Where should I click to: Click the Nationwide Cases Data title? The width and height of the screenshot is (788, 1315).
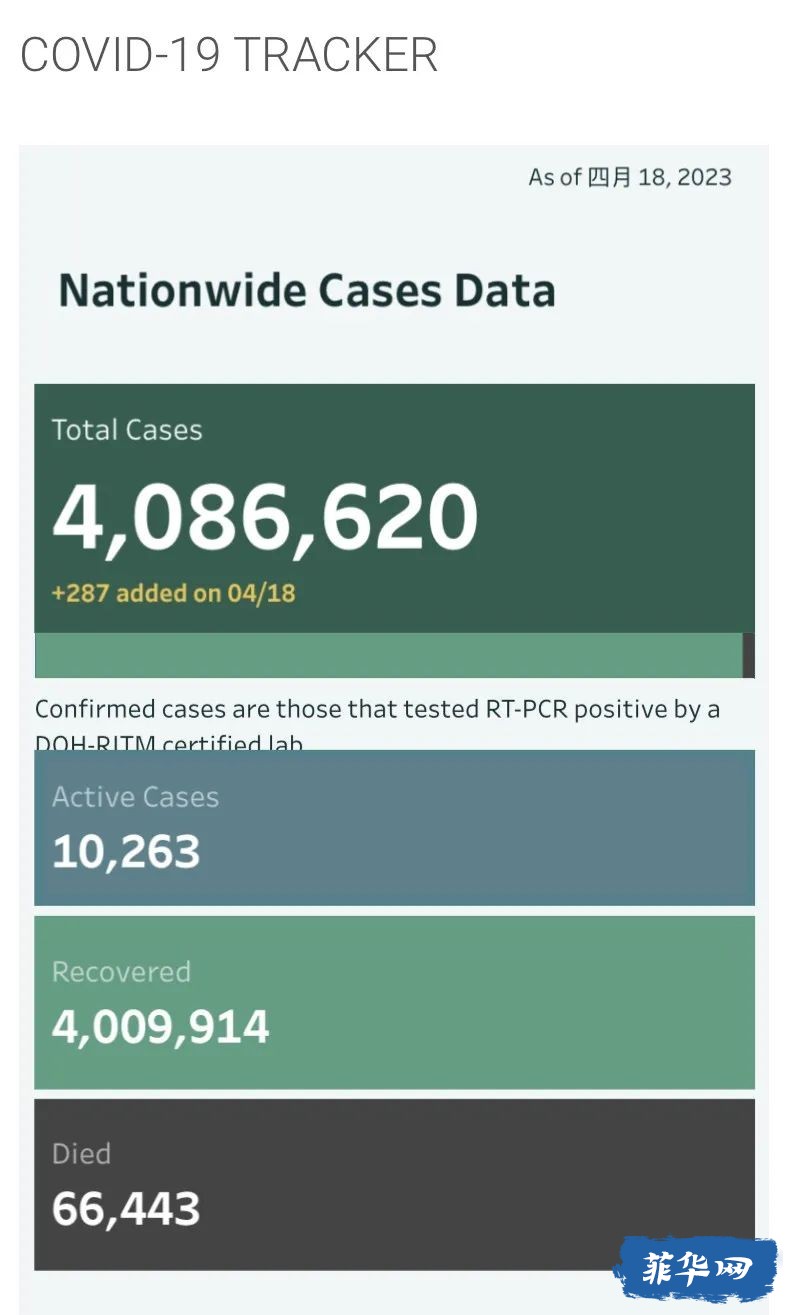tap(307, 291)
